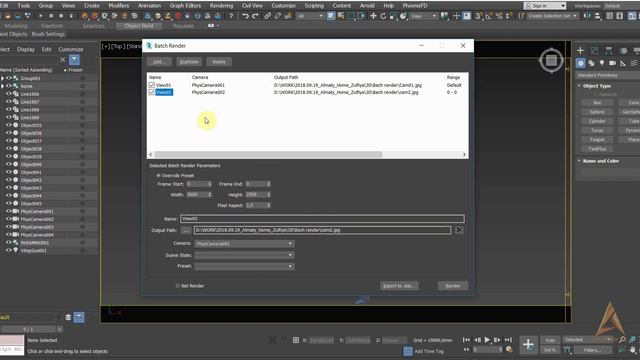Open the Preset dropdown in Batch Render

tap(244, 266)
